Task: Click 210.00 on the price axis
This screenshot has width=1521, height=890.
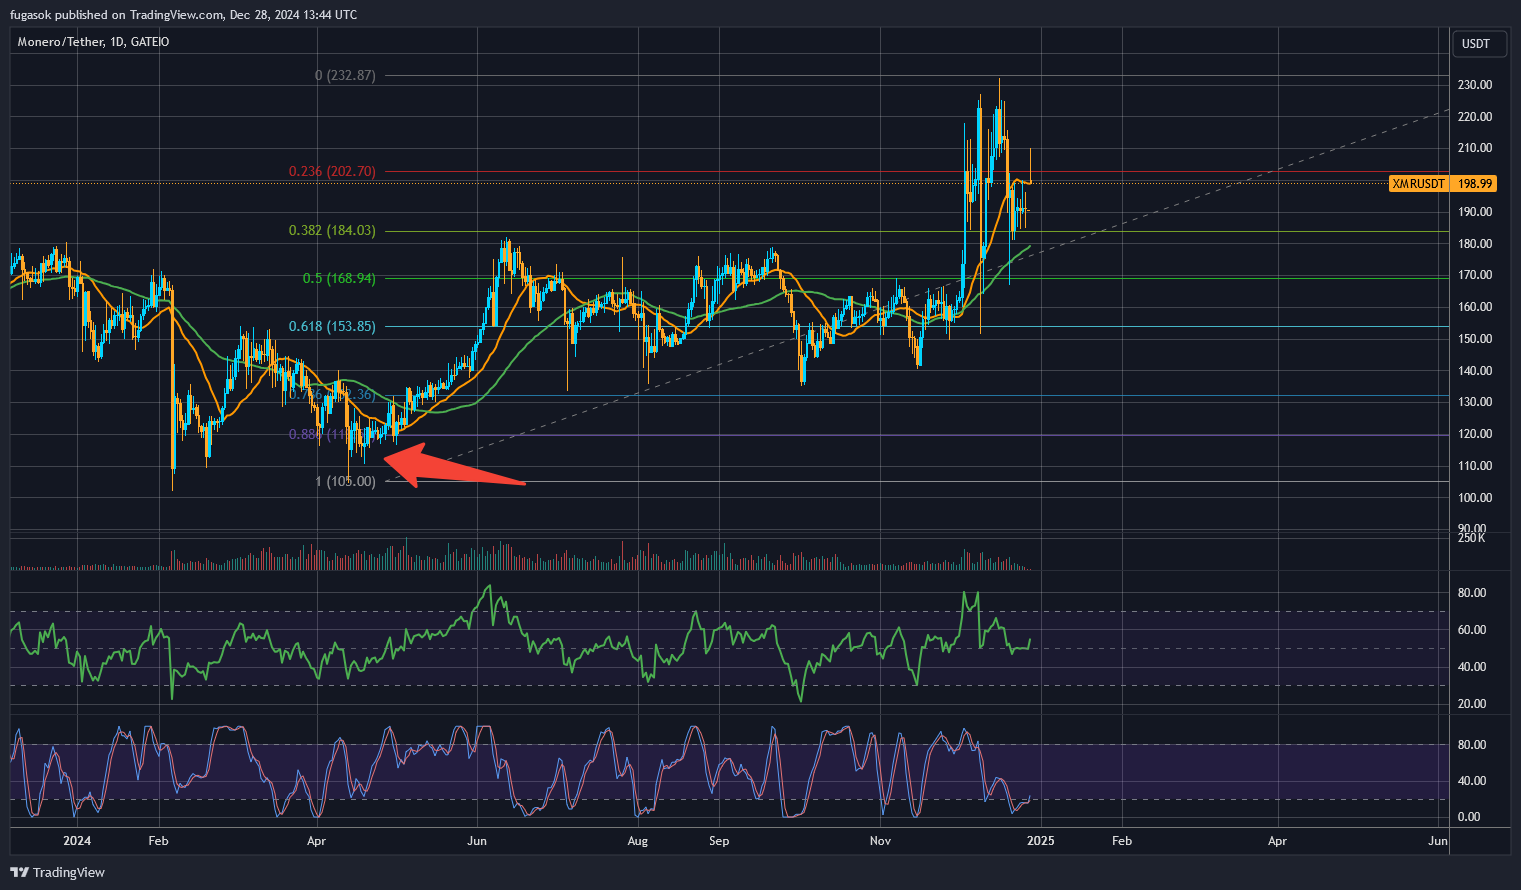Action: pyautogui.click(x=1475, y=148)
